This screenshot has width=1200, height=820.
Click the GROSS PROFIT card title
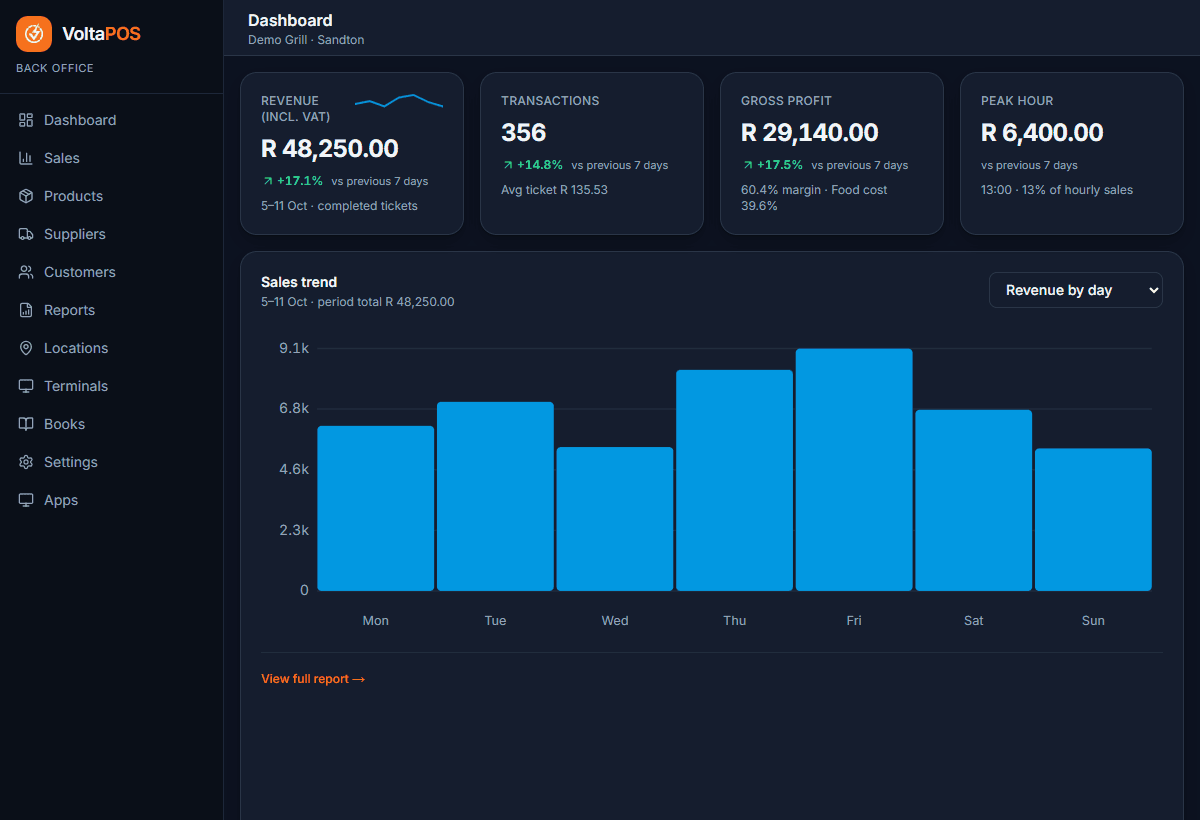786,101
